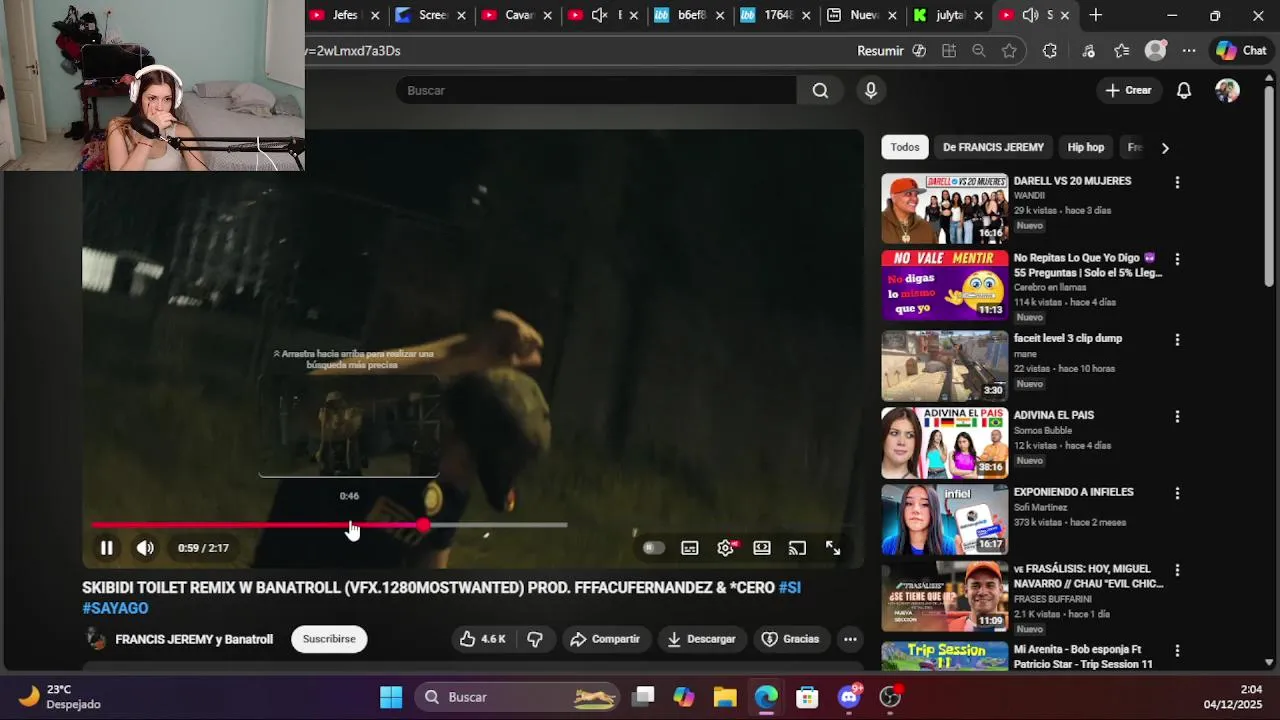Subscribe with the Suscribirse button

point(329,639)
